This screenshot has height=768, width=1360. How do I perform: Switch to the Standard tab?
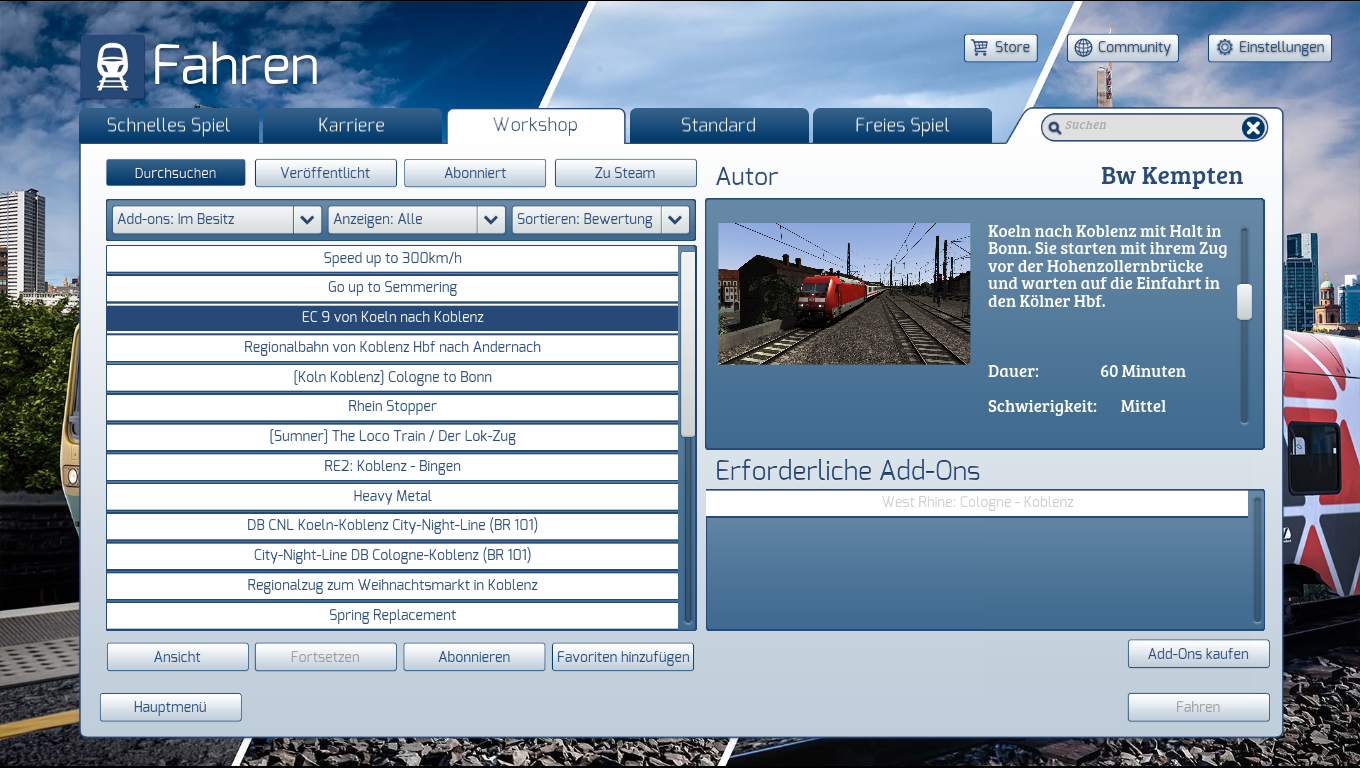click(718, 126)
